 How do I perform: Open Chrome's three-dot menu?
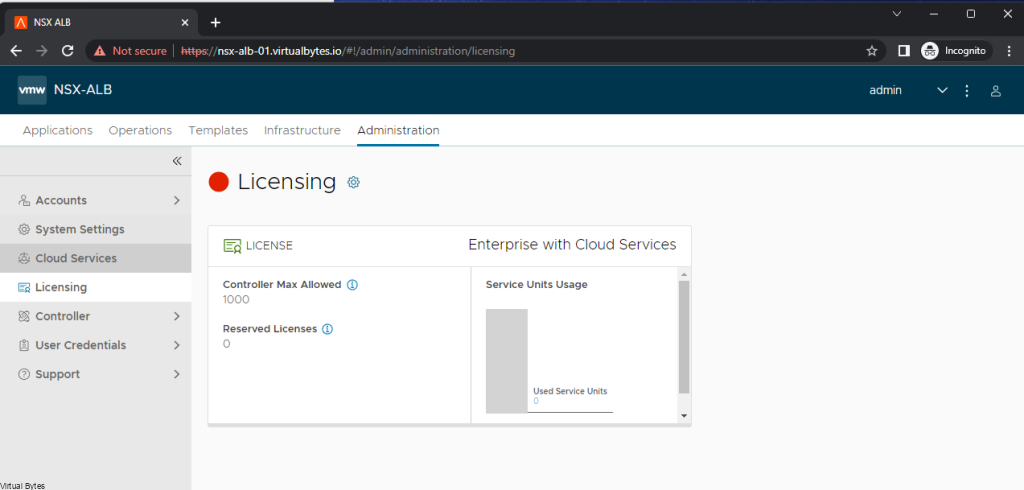(x=1009, y=51)
